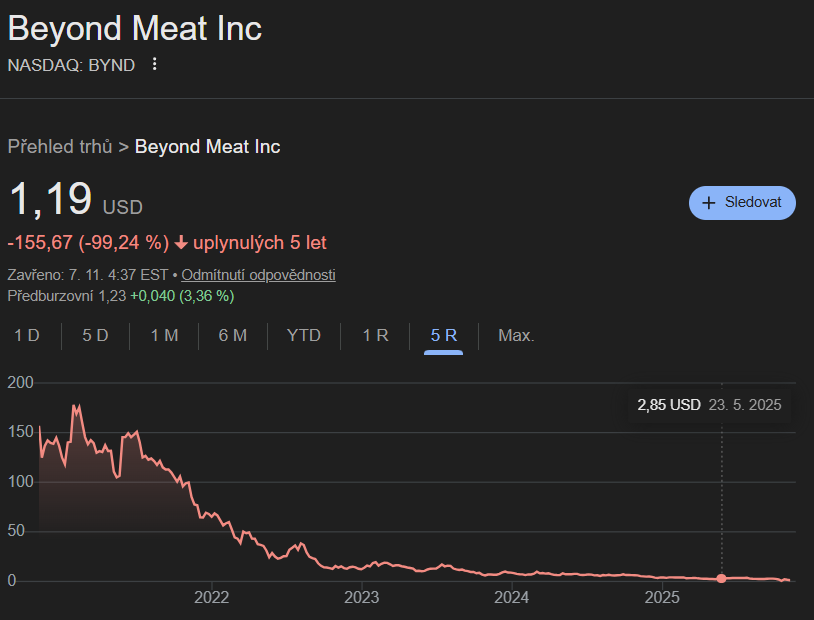This screenshot has height=620, width=814.
Task: Open the Odmítnutí odpovědnosti link
Action: pos(258,275)
